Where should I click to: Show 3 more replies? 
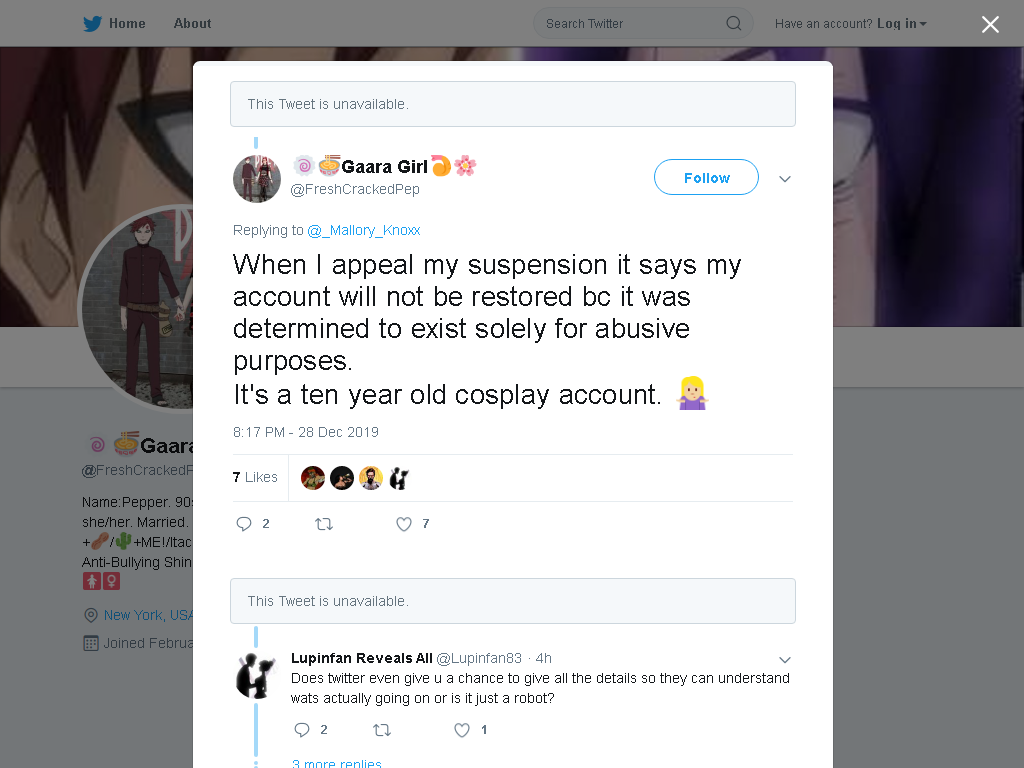[x=336, y=763]
